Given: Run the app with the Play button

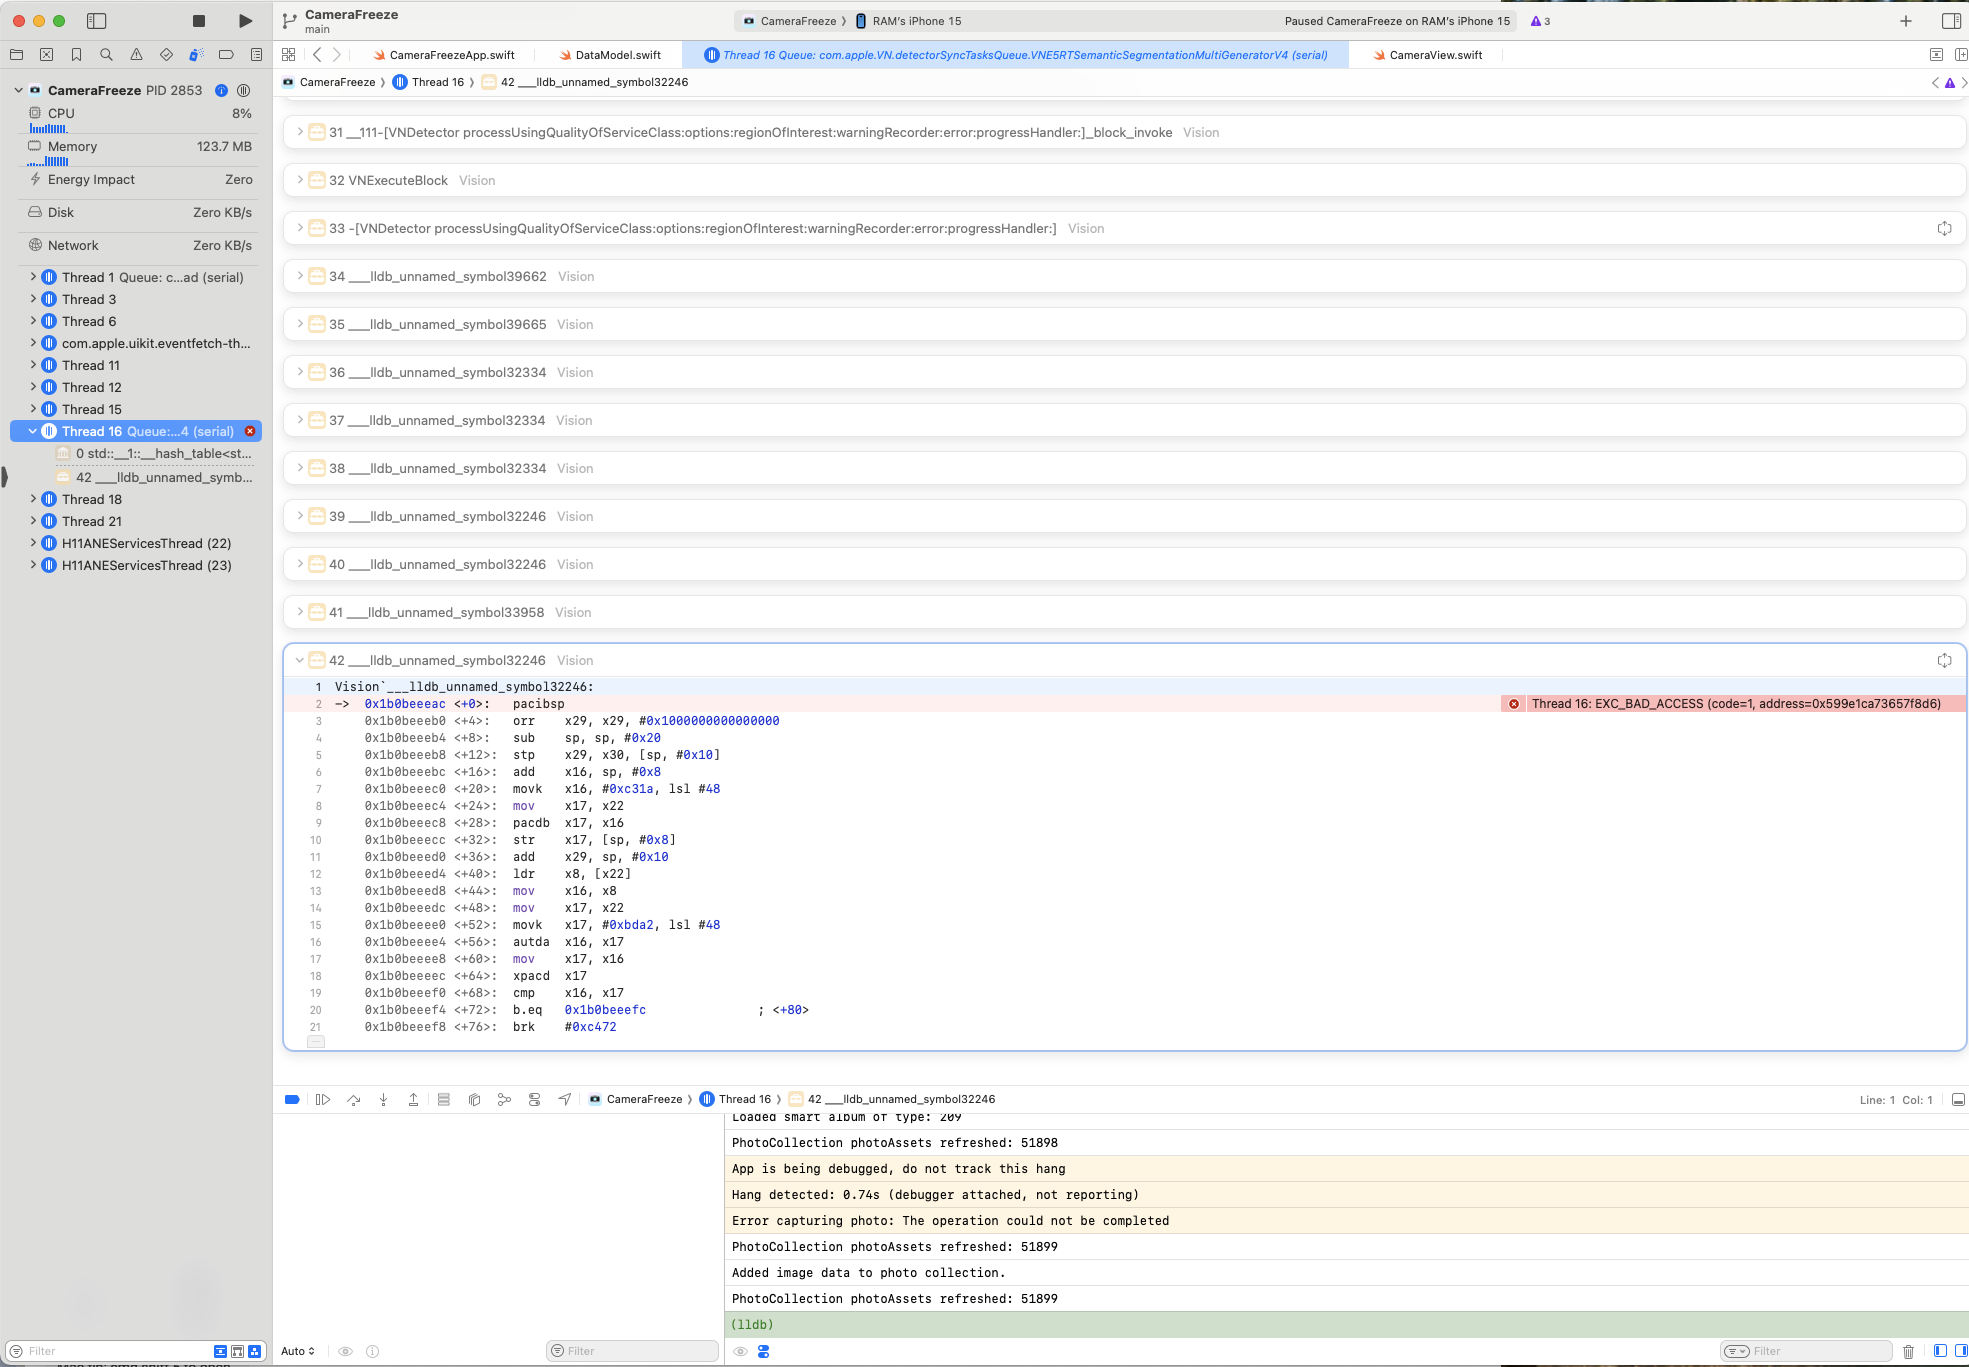Looking at the screenshot, I should coord(245,21).
